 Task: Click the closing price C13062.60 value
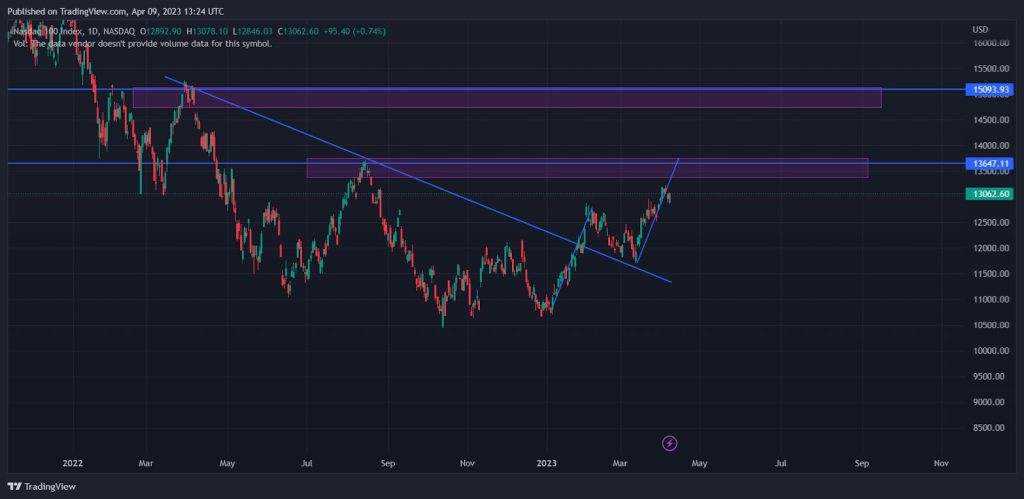[x=298, y=31]
